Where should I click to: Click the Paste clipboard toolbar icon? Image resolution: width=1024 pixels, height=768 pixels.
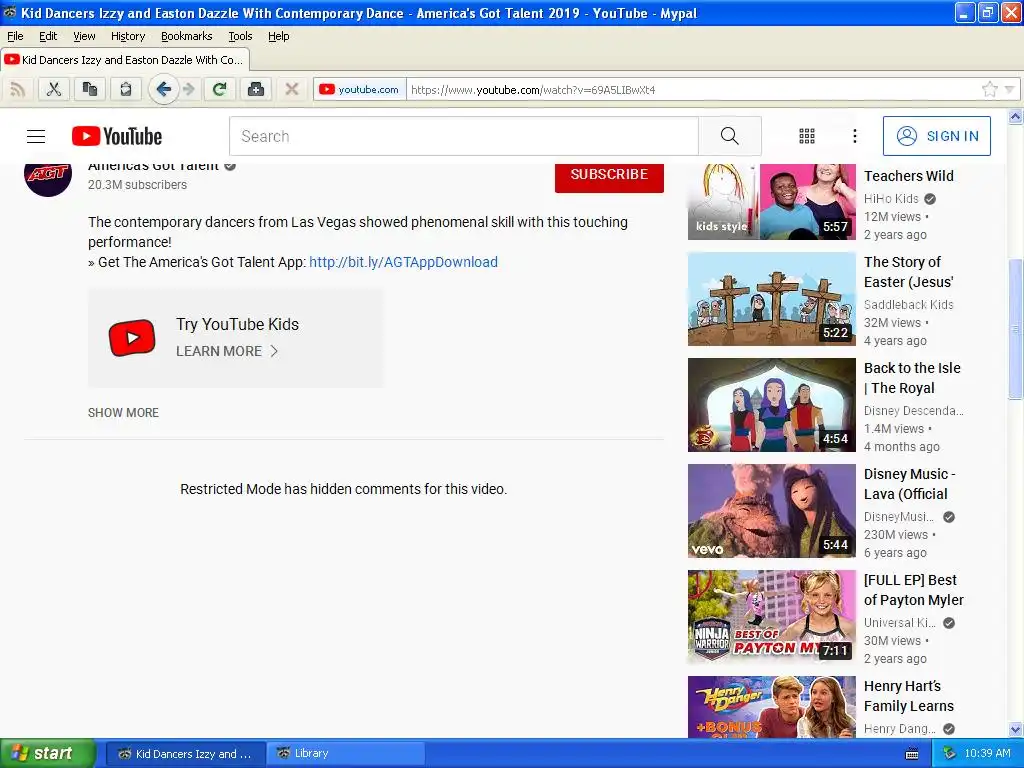point(125,89)
